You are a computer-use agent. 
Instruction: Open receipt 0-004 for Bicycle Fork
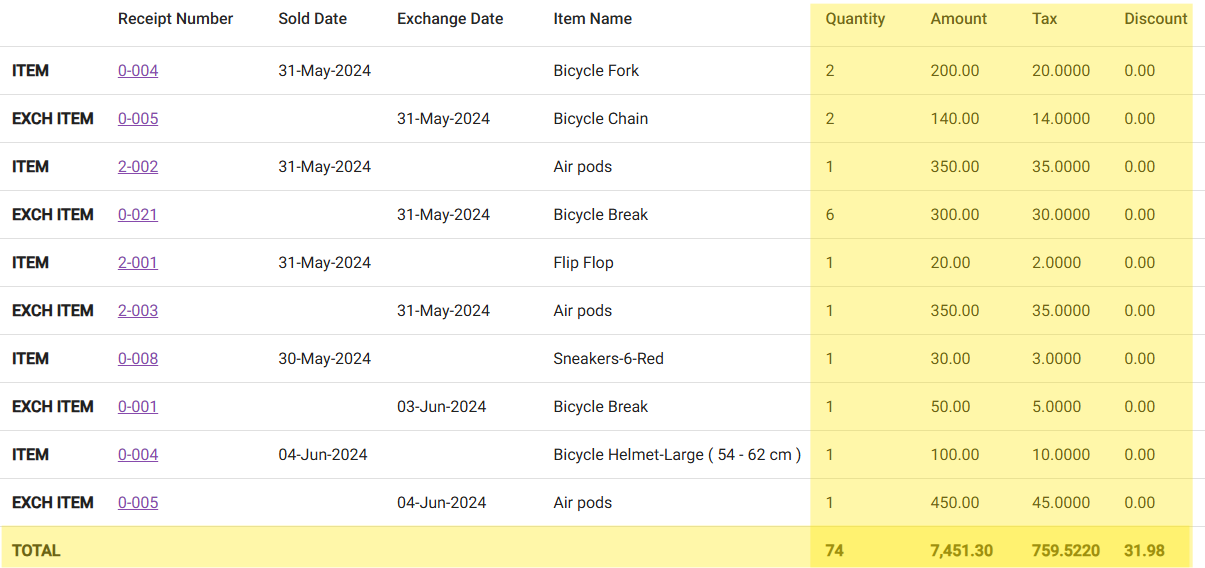pyautogui.click(x=138, y=71)
